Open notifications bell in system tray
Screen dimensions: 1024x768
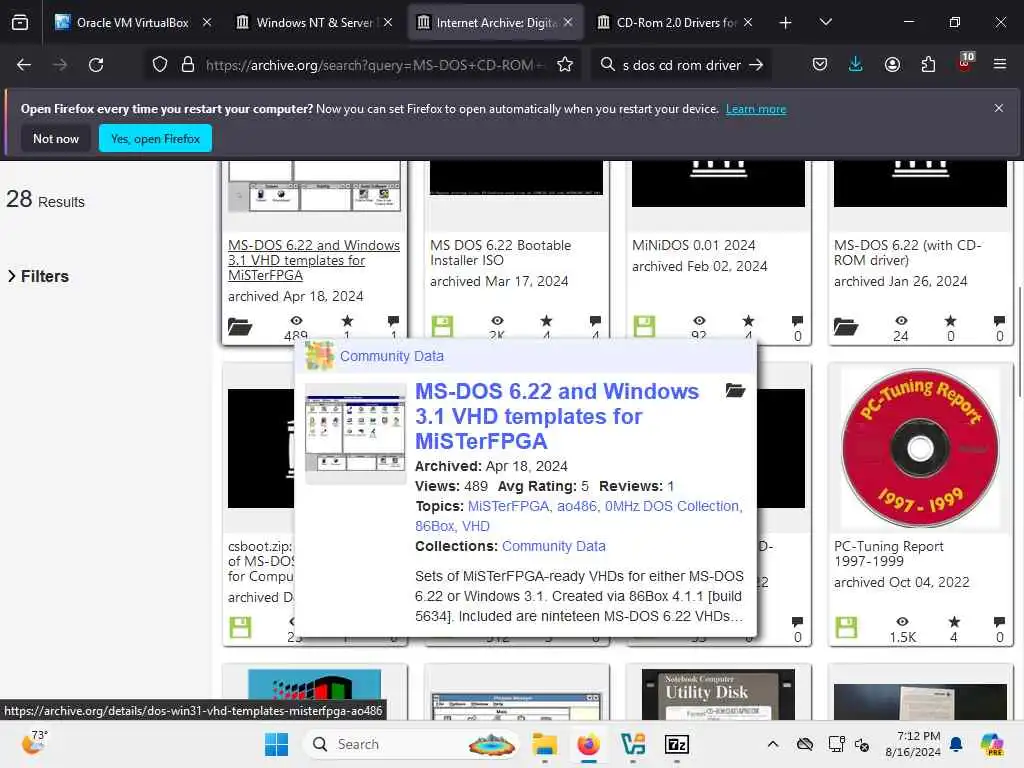pyautogui.click(x=956, y=744)
